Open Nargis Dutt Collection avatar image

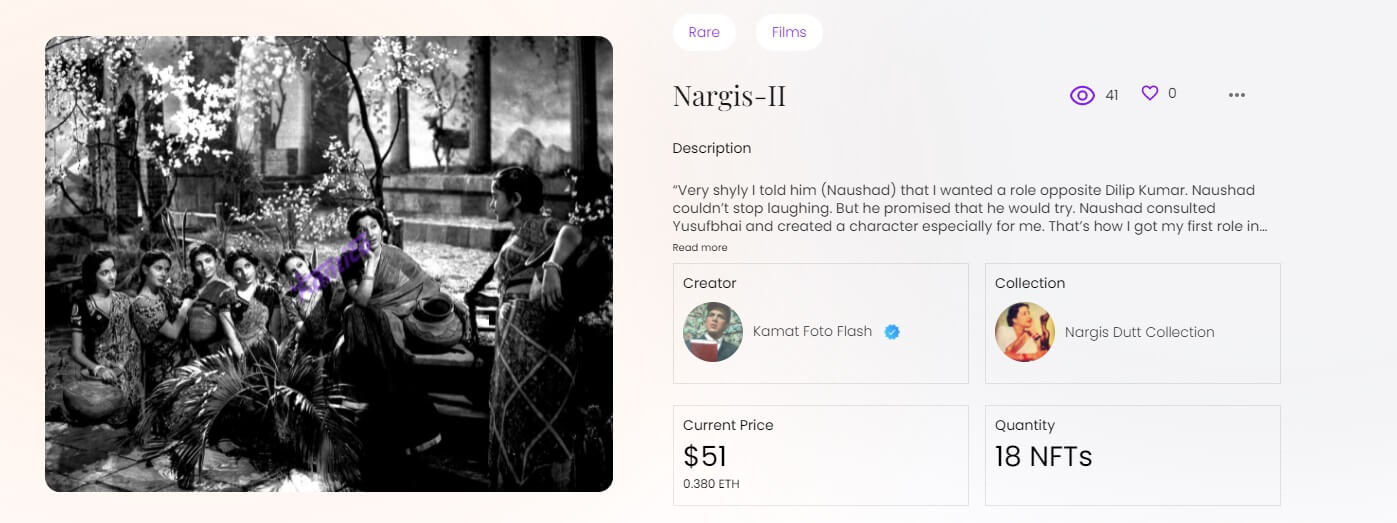coord(1025,332)
